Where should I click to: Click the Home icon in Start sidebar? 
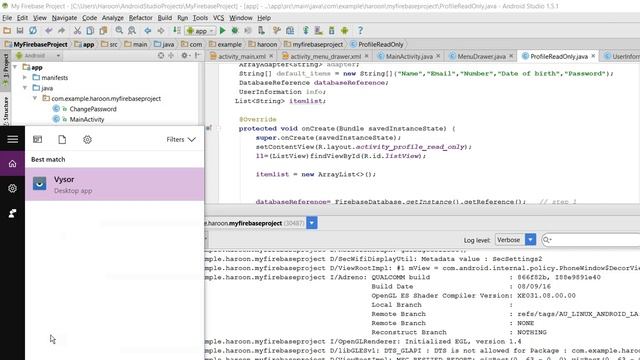[13, 164]
